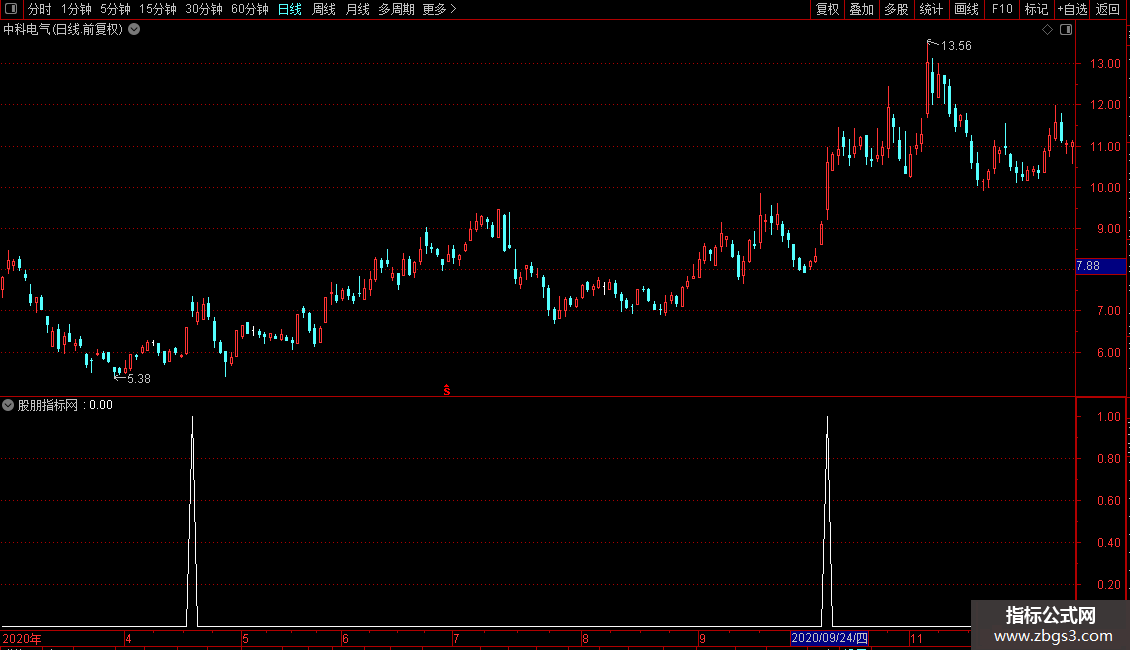Click the 中科电气(日线,前复权) title
The width and height of the screenshot is (1130, 650).
coord(63,30)
